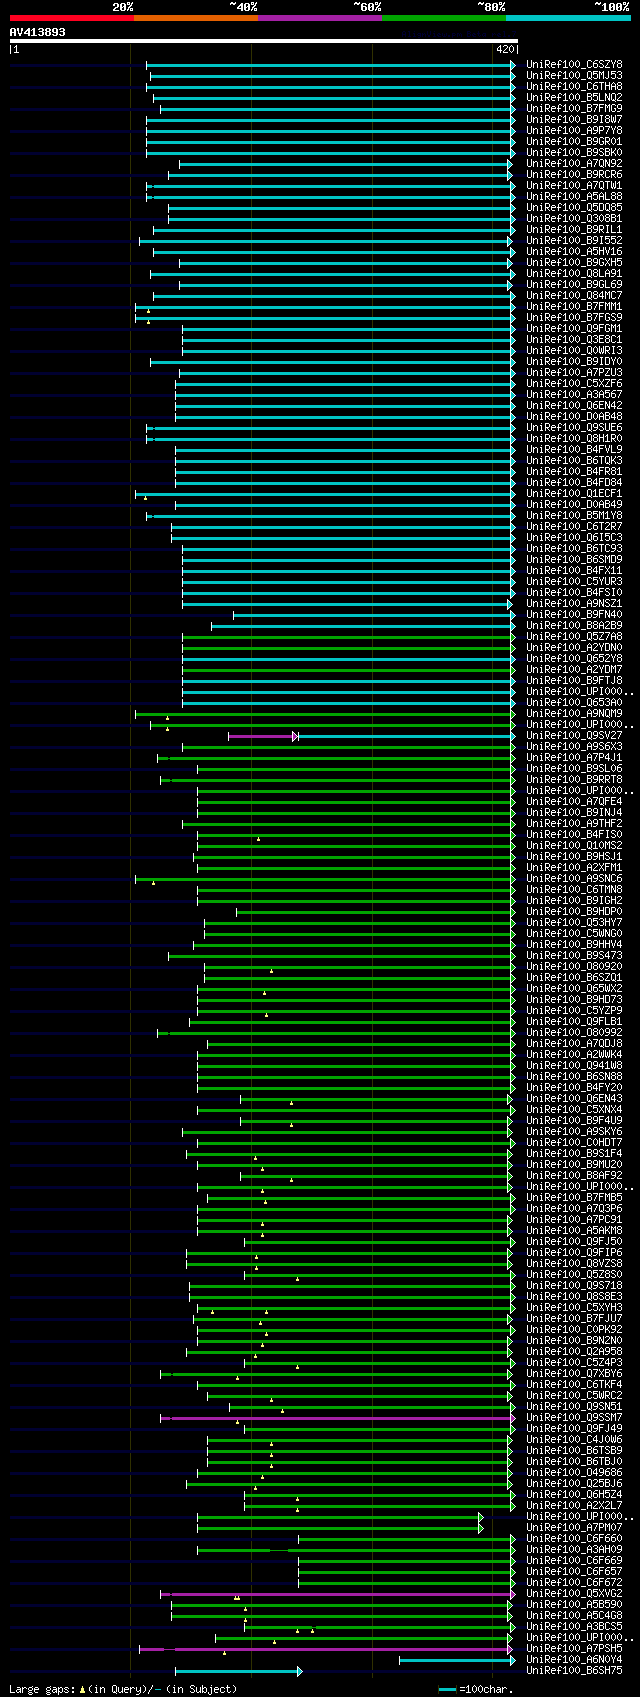Click the purple alignment bar for Q9SSM7
The height and width of the screenshot is (1697, 640).
[x=337, y=1418]
